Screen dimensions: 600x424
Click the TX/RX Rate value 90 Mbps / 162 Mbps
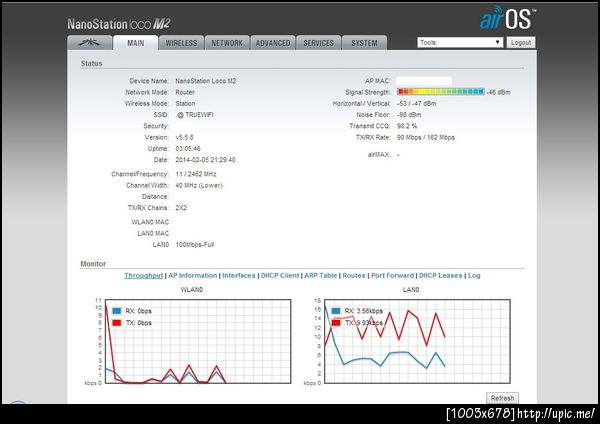(x=426, y=137)
